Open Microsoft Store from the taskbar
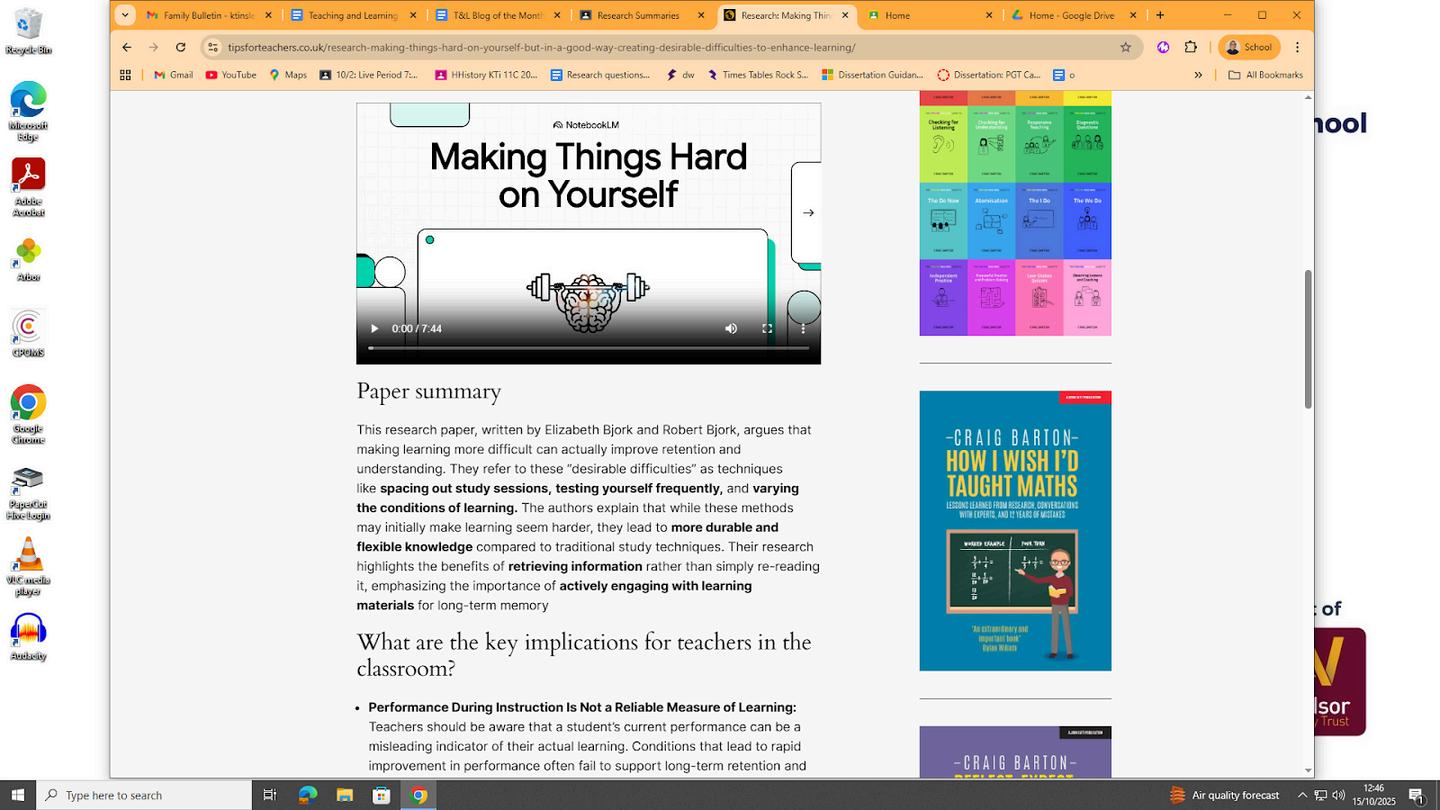Screen dimensions: 1440x810 [x=381, y=795]
